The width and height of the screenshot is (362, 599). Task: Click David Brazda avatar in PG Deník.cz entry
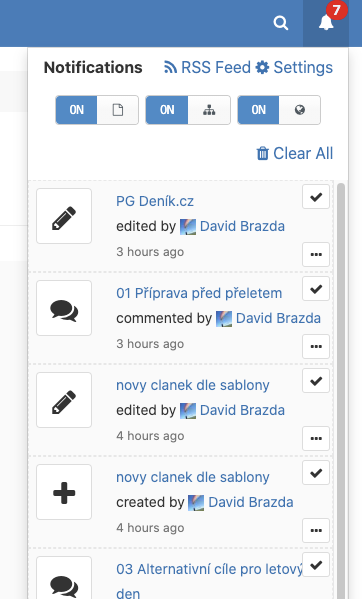(x=187, y=227)
